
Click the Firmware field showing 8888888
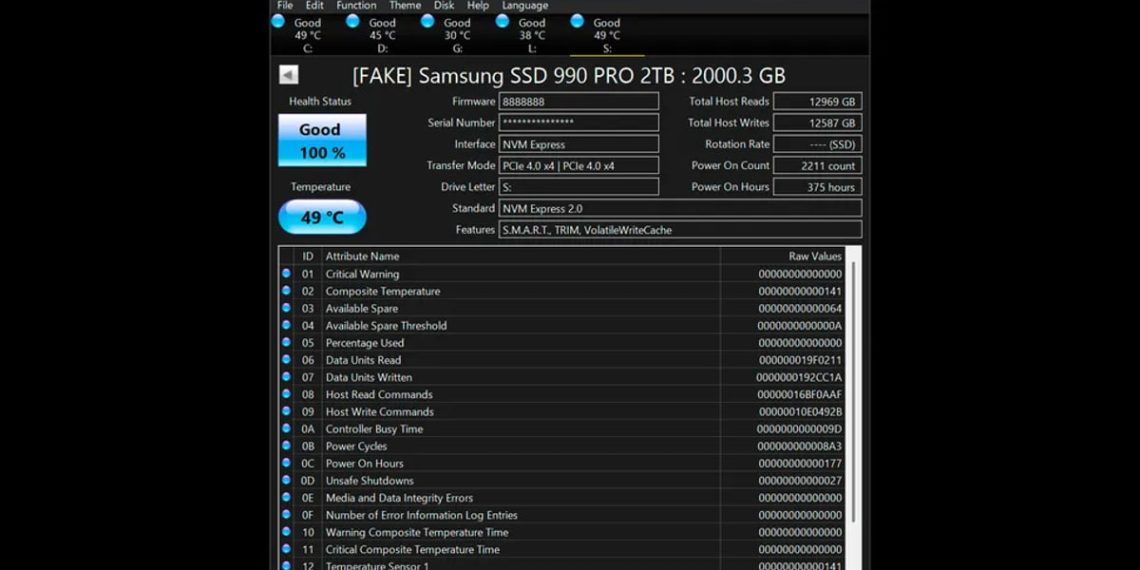tap(579, 102)
